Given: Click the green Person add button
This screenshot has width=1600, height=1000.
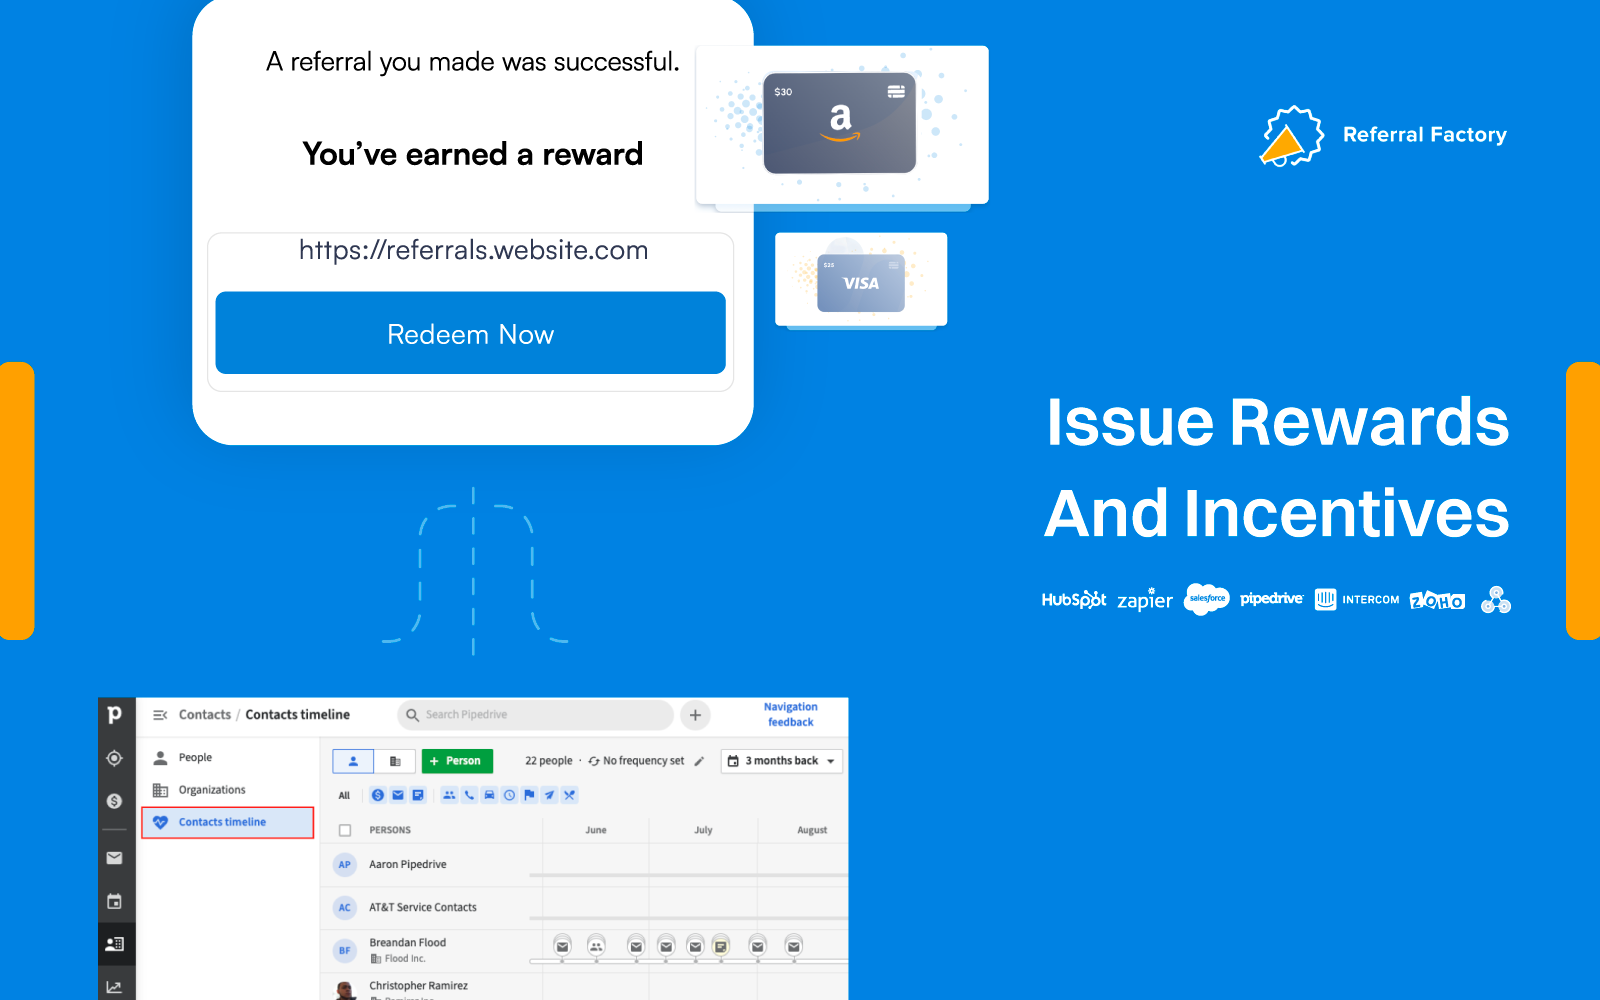Looking at the screenshot, I should (457, 761).
